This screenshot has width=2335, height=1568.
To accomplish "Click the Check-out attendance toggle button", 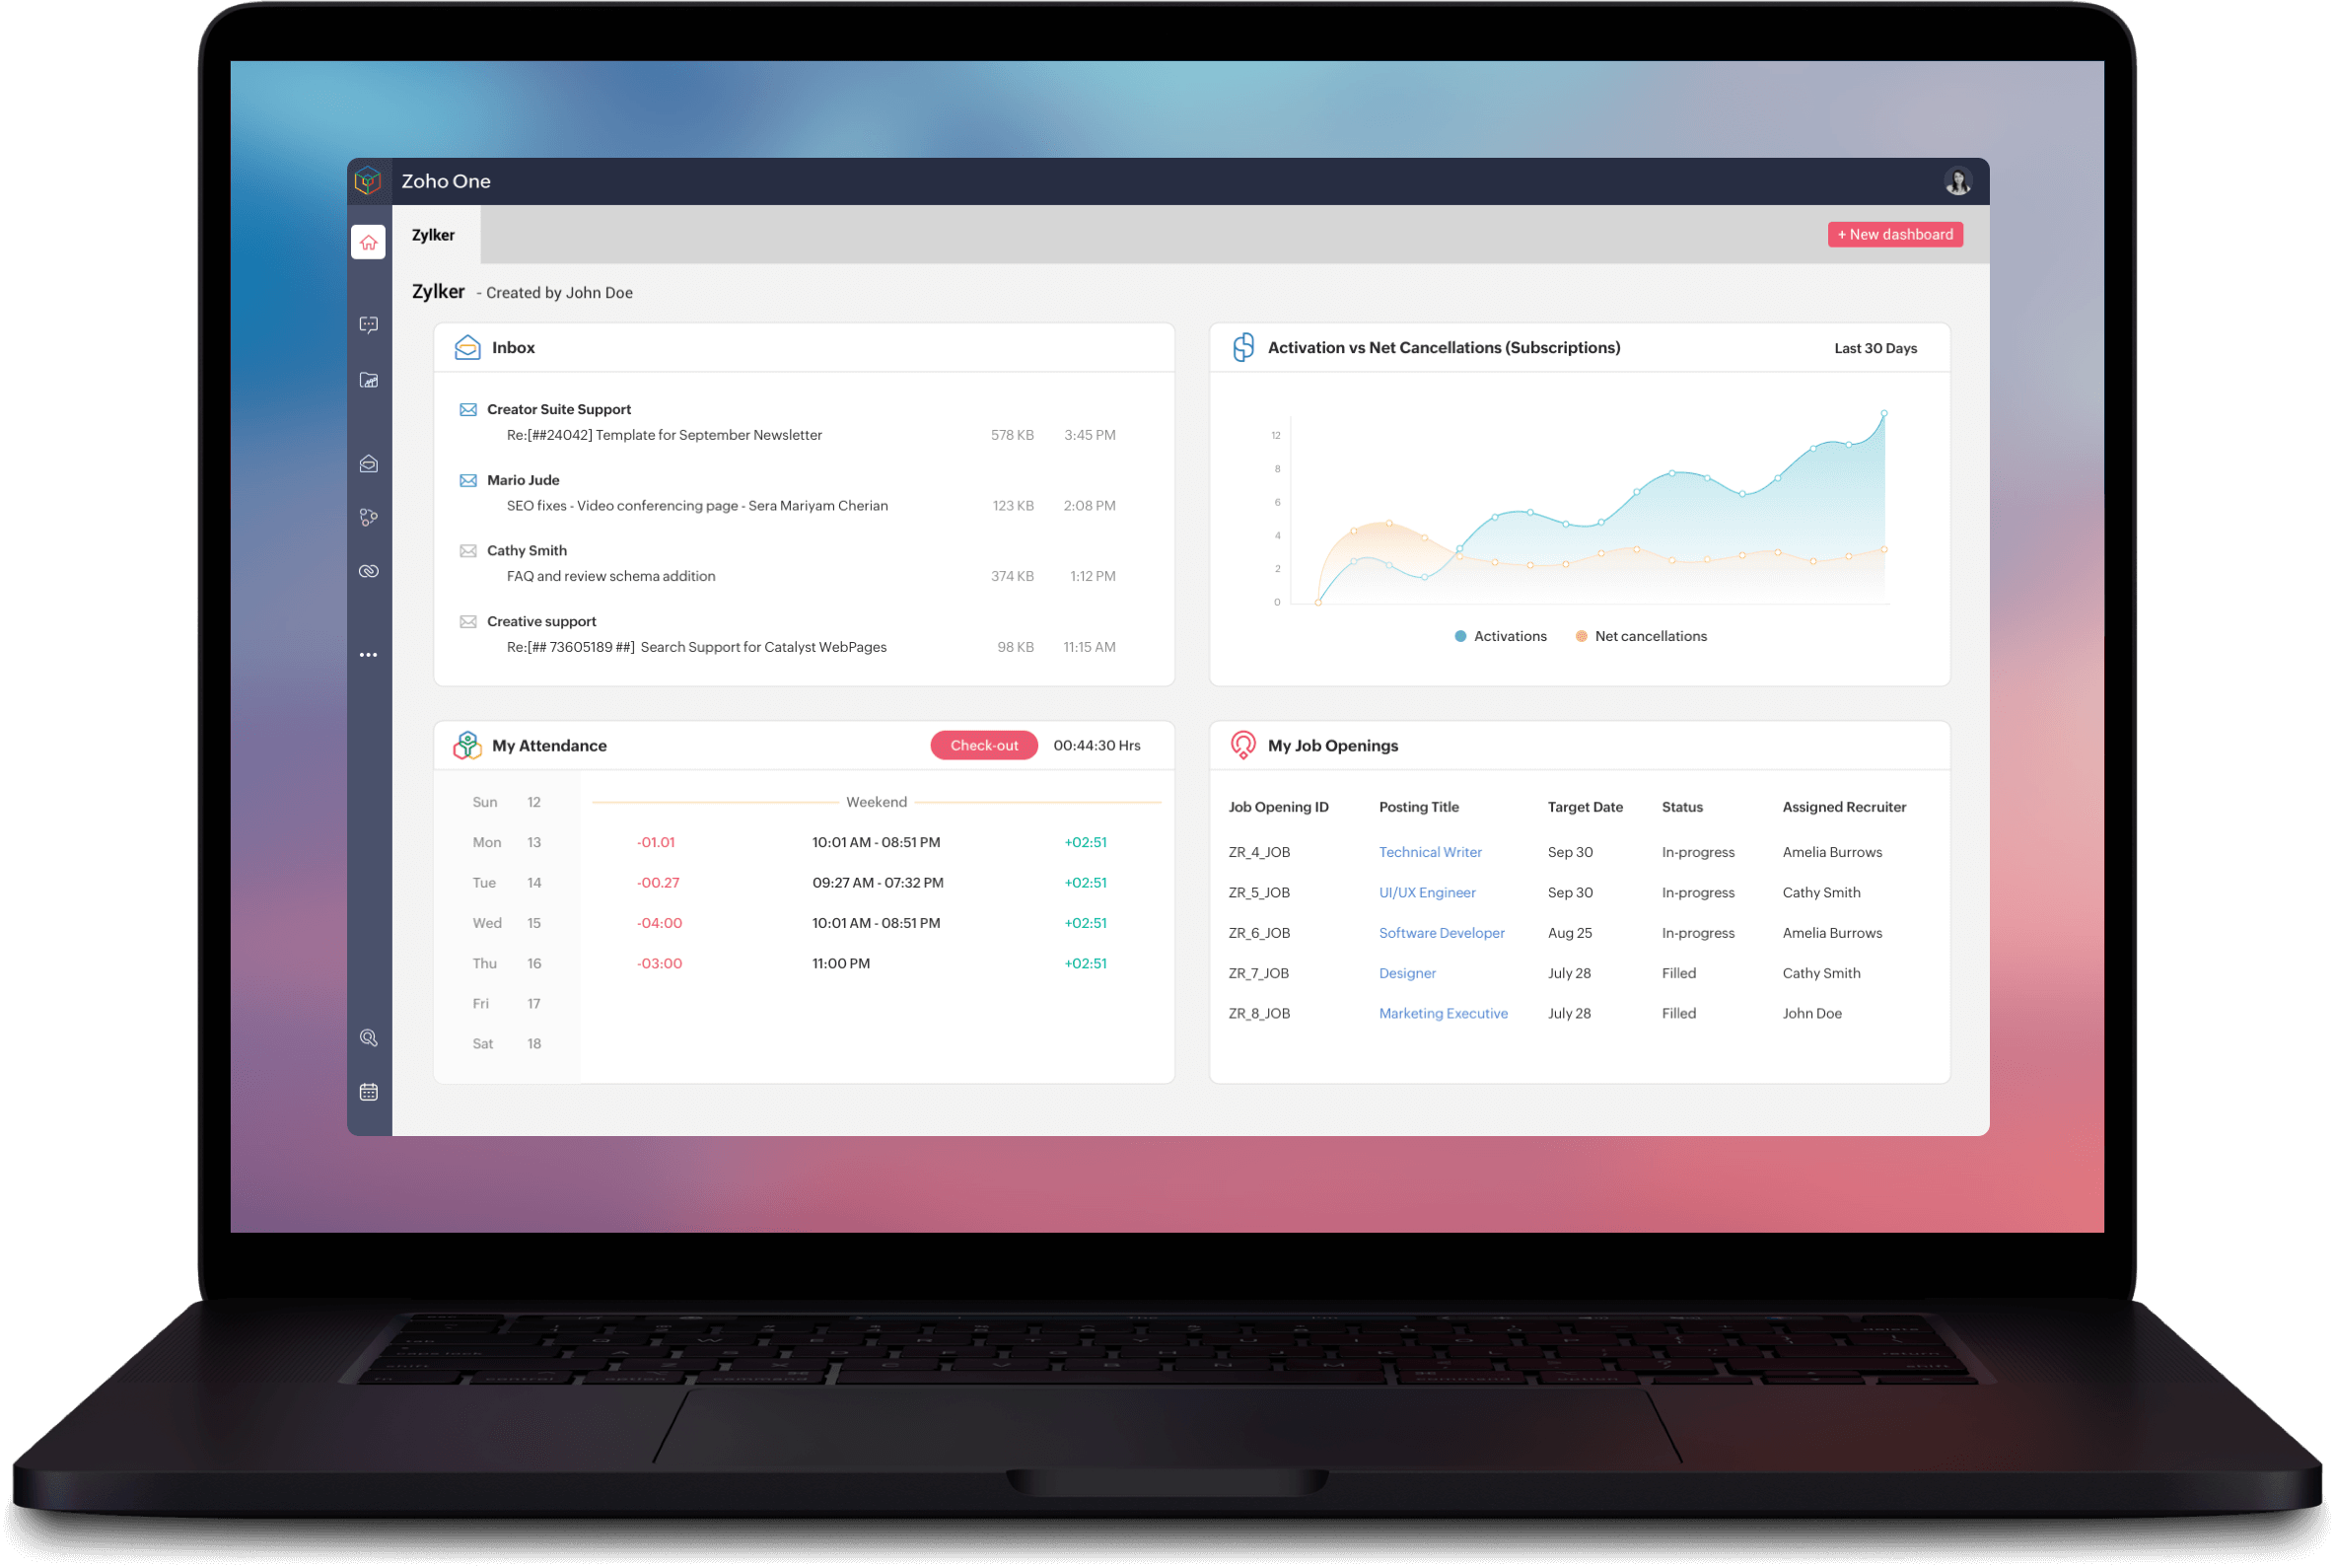I will [x=983, y=746].
